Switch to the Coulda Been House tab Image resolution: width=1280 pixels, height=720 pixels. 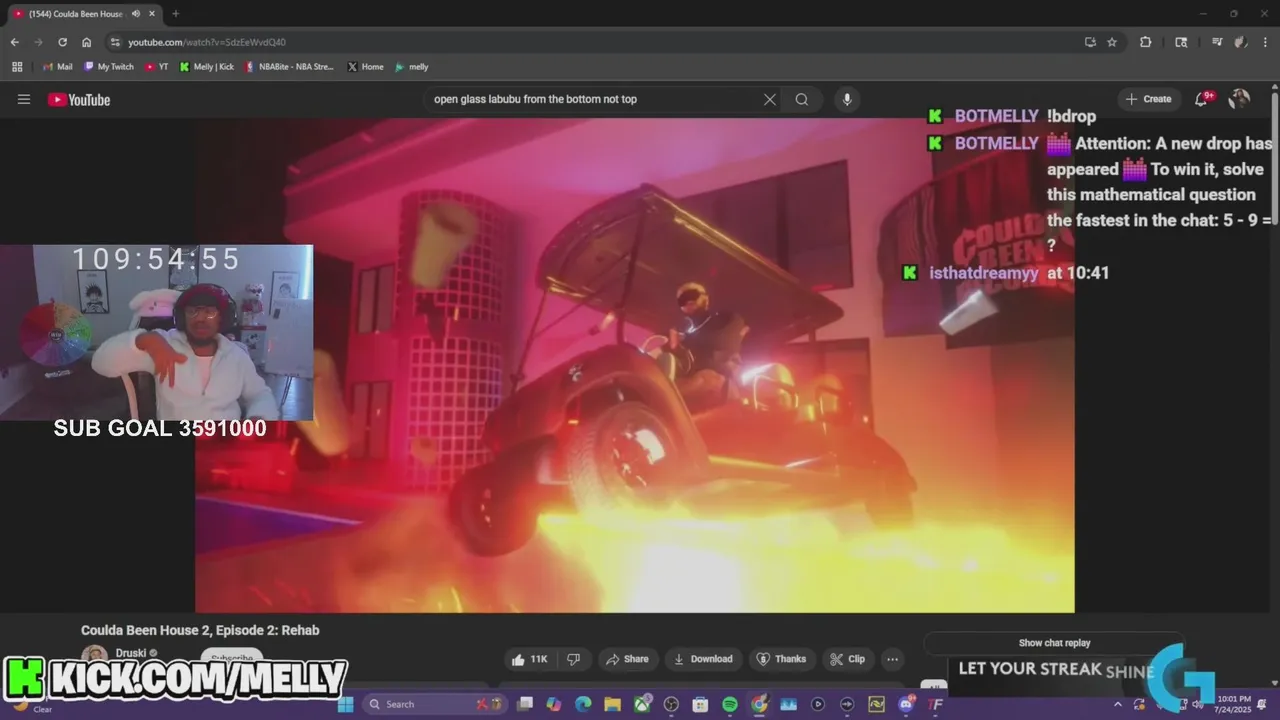coord(85,14)
